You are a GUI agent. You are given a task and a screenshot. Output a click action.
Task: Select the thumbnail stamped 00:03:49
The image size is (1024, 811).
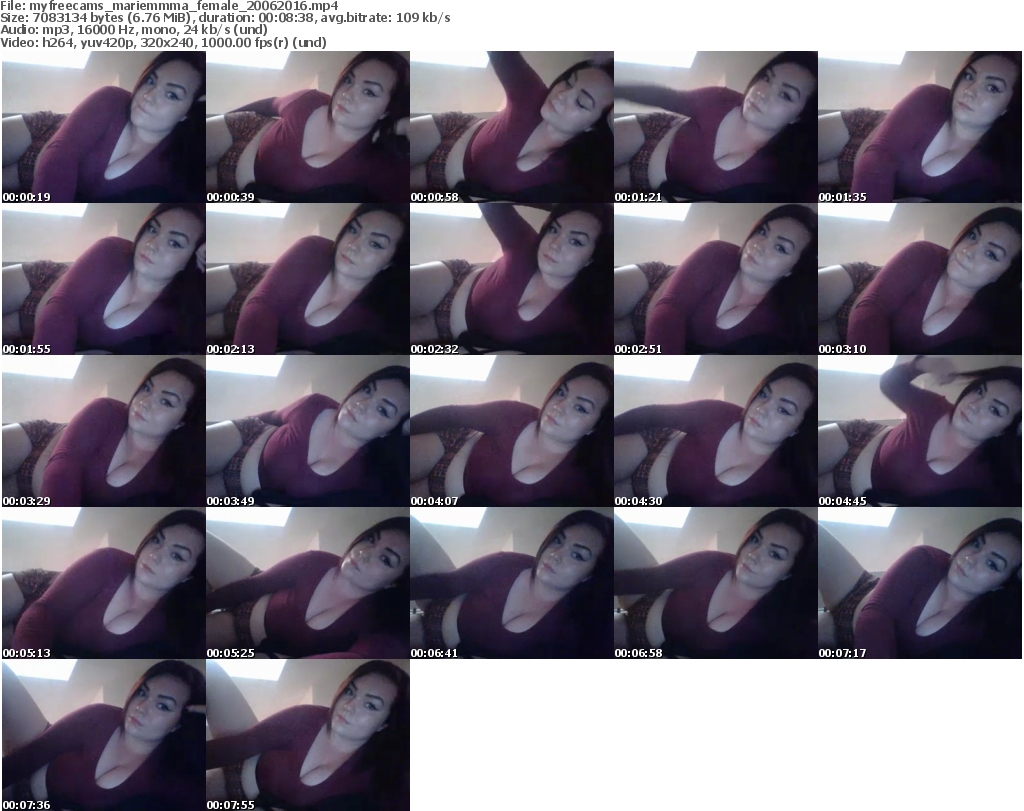308,431
